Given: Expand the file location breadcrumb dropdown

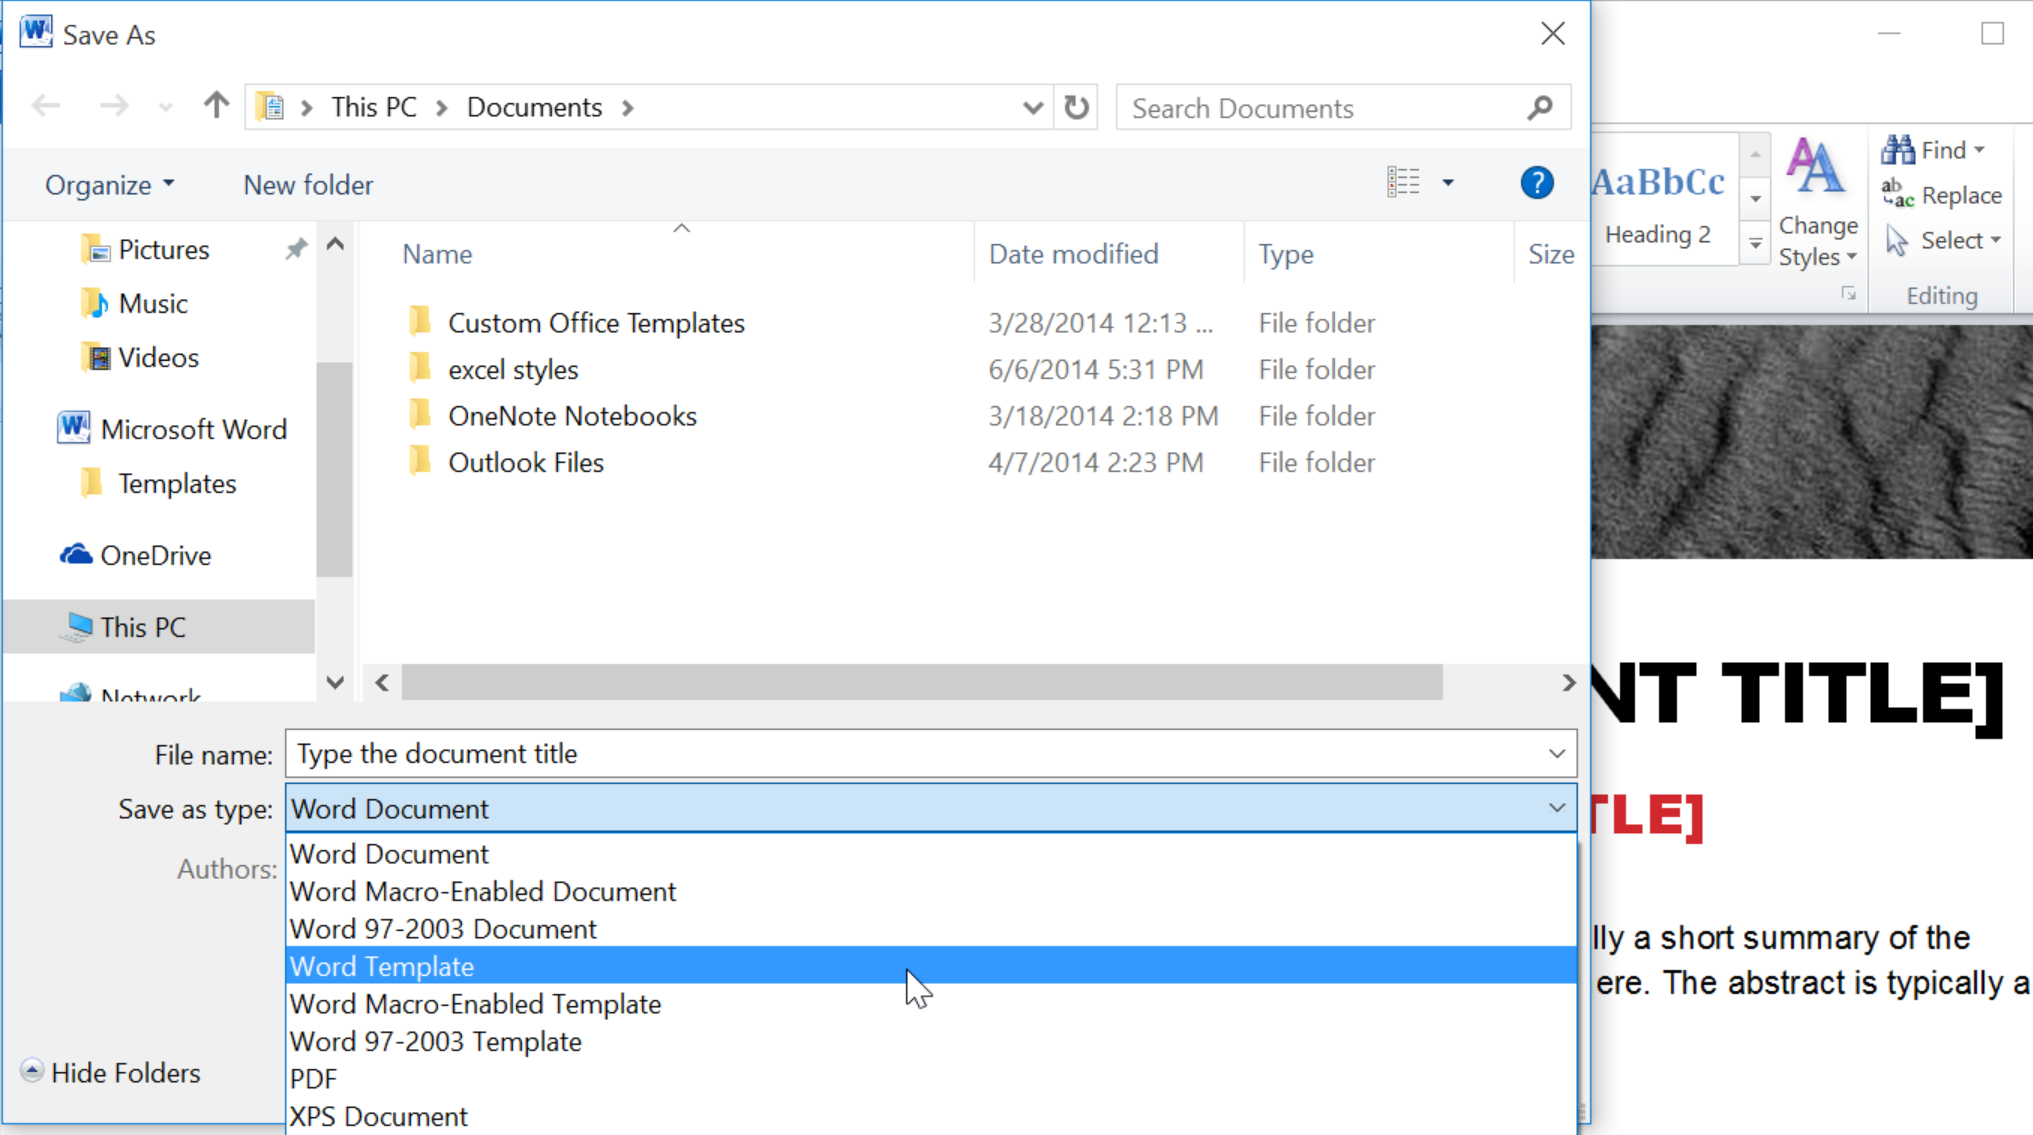Looking at the screenshot, I should pyautogui.click(x=1032, y=107).
